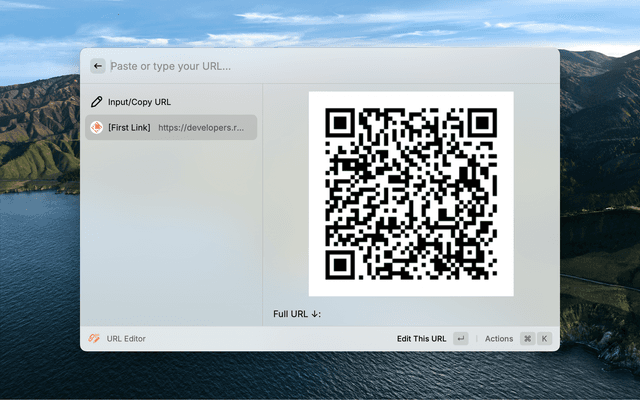Click the K key badge in footer
Image resolution: width=640 pixels, height=400 pixels.
click(x=545, y=339)
